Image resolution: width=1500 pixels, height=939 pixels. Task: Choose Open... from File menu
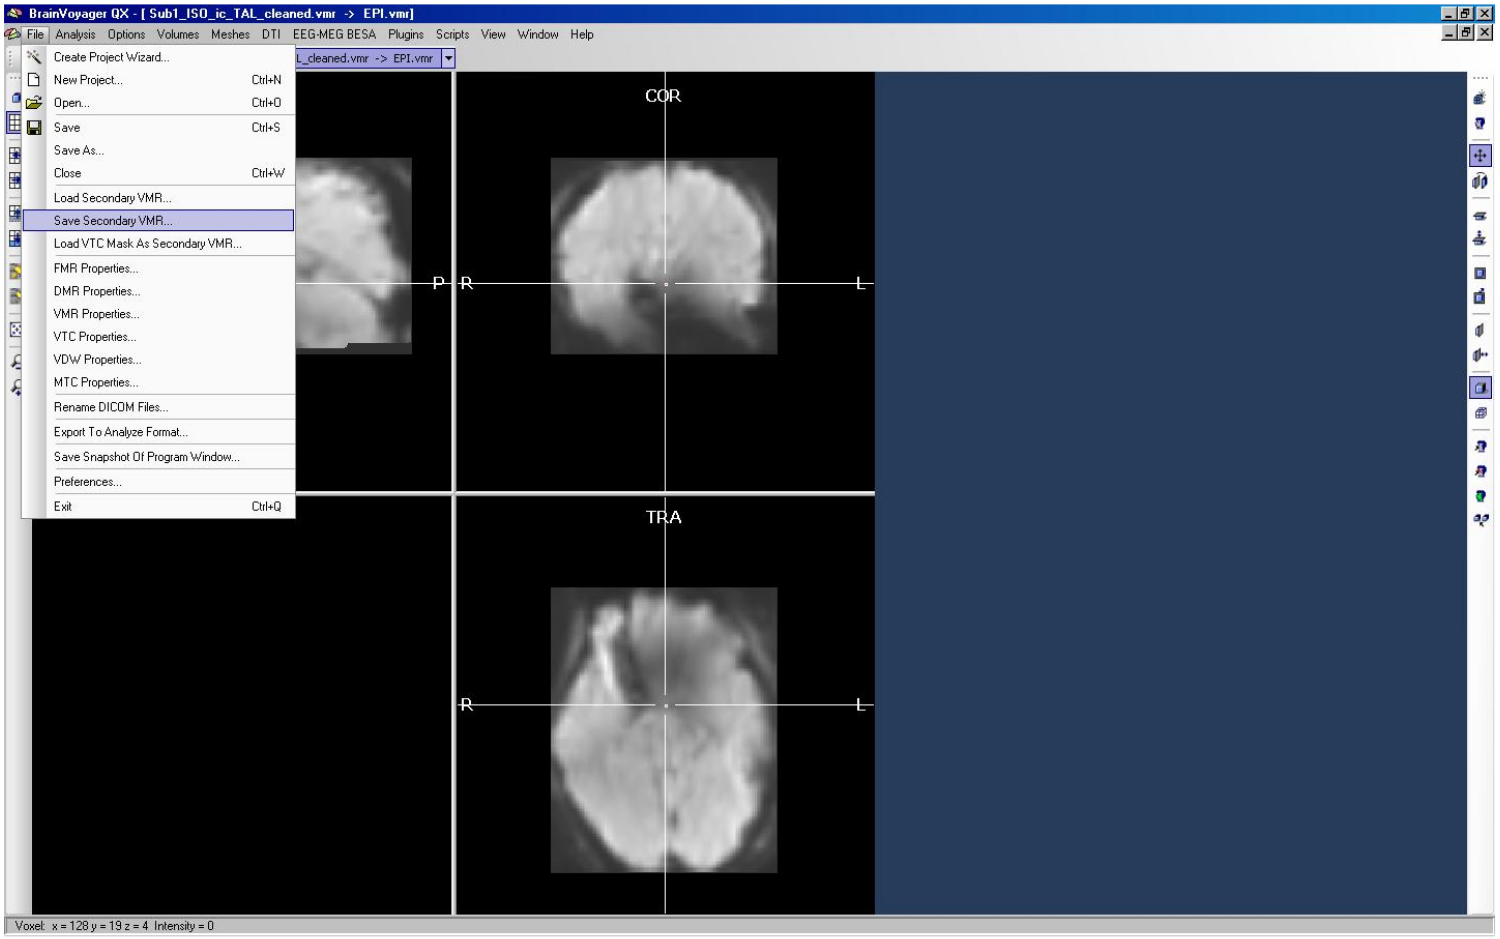(158, 103)
